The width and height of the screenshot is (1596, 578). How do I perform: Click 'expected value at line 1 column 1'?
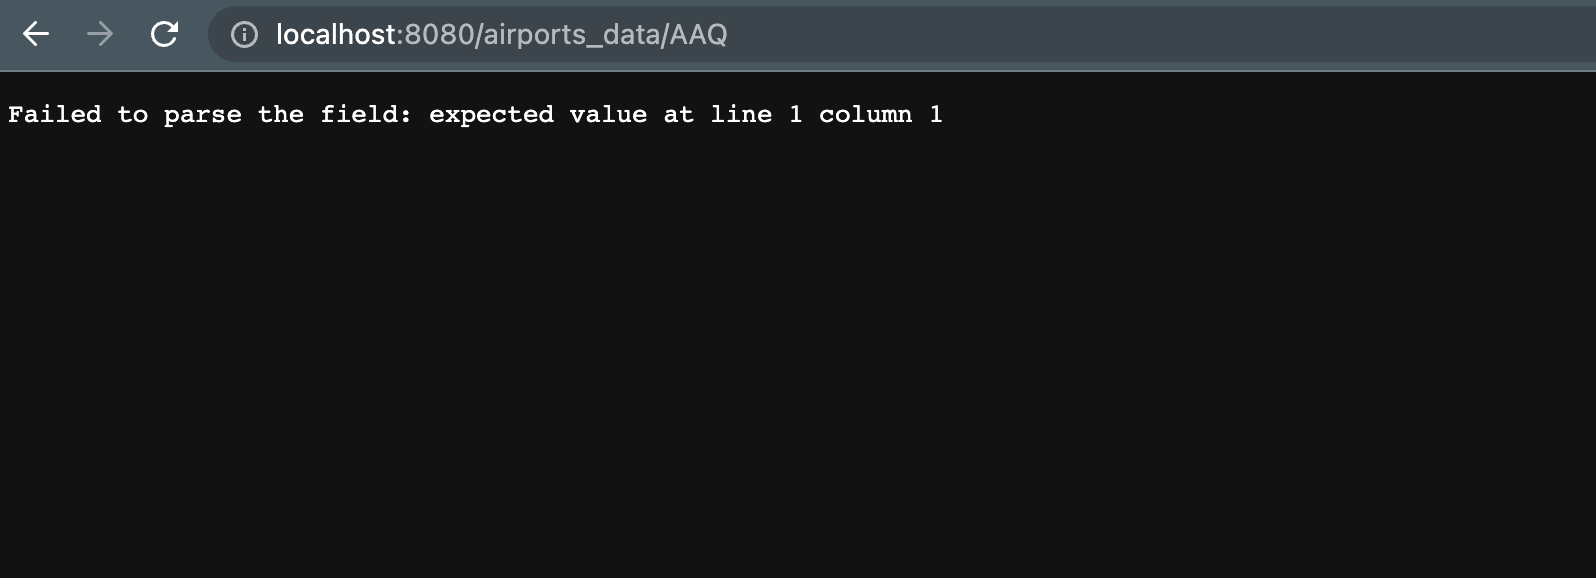pyautogui.click(x=685, y=114)
